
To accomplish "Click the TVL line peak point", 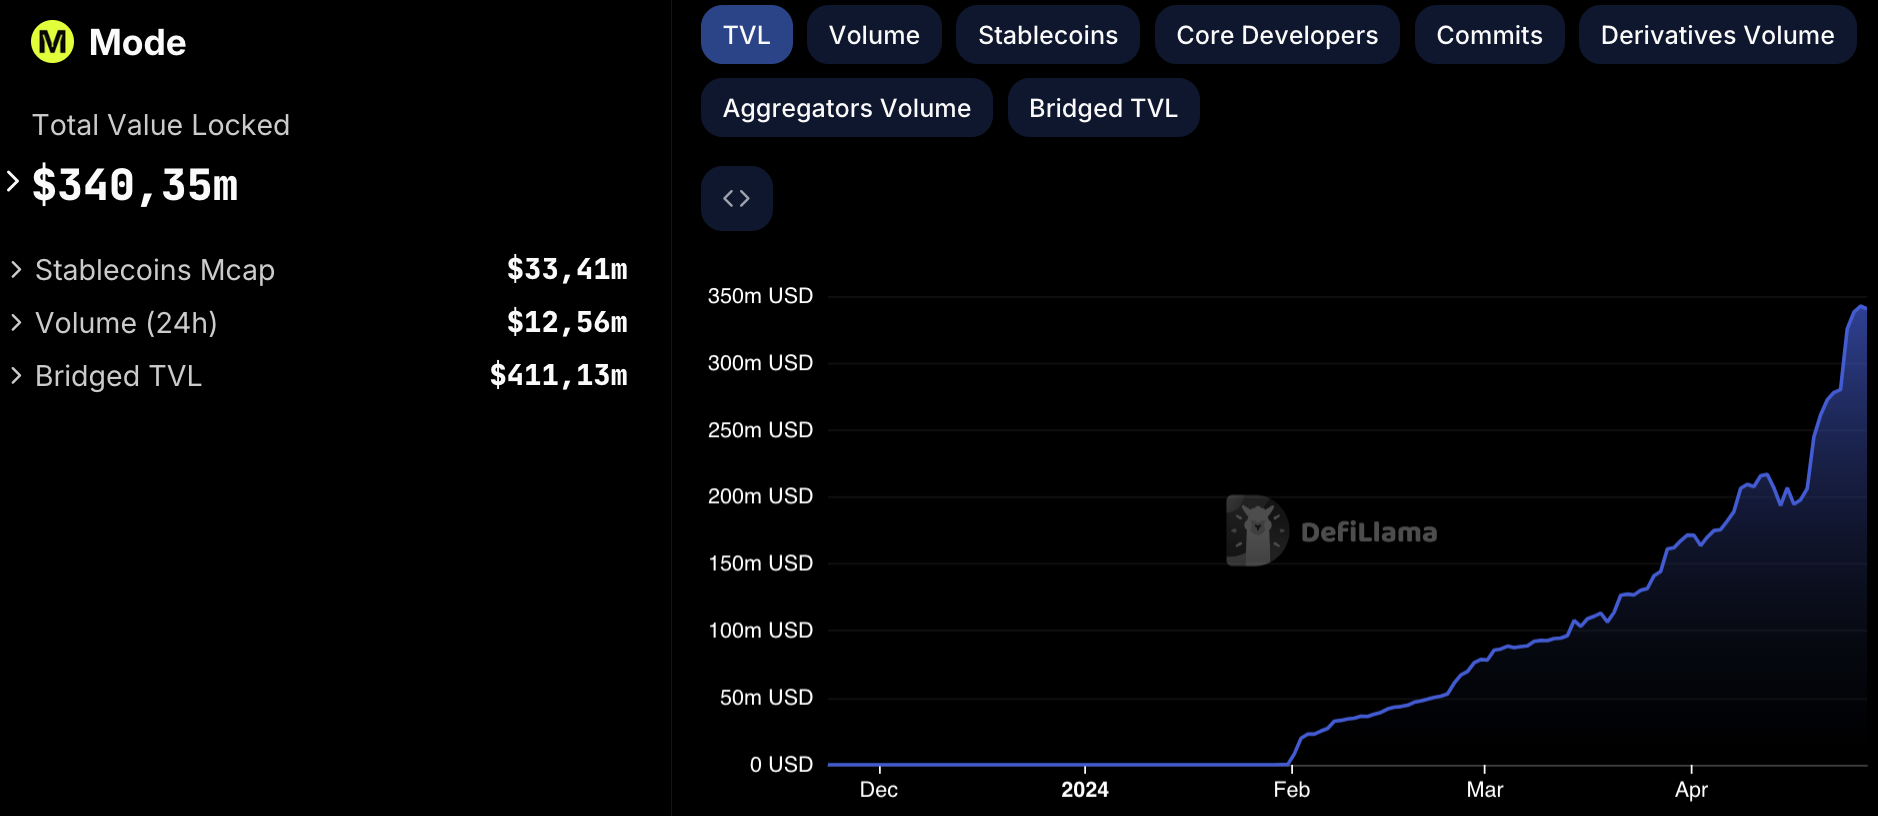I will [x=1861, y=307].
